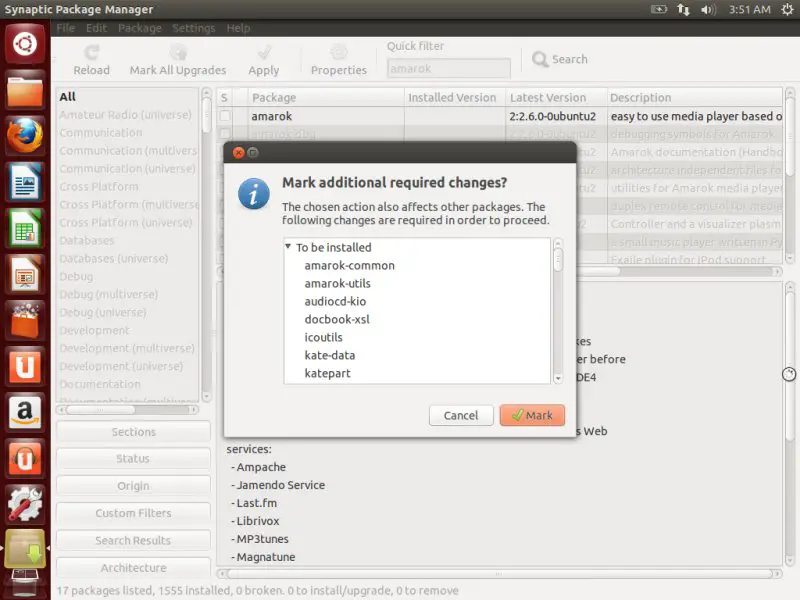Open the system session gear menu
Viewport: 800px width, 600px height.
787,9
